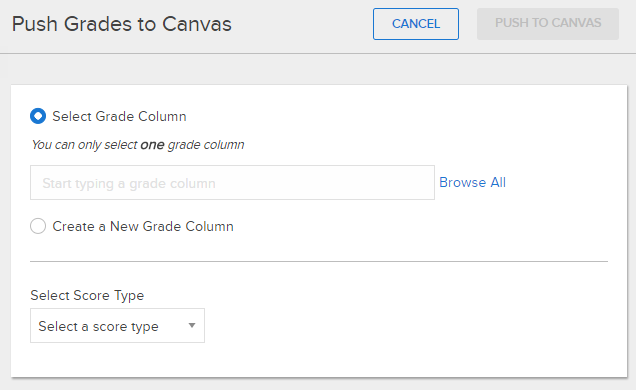Image resolution: width=636 pixels, height=390 pixels.
Task: Click the 'Select Score Type' label text
Action: pyautogui.click(x=87, y=296)
